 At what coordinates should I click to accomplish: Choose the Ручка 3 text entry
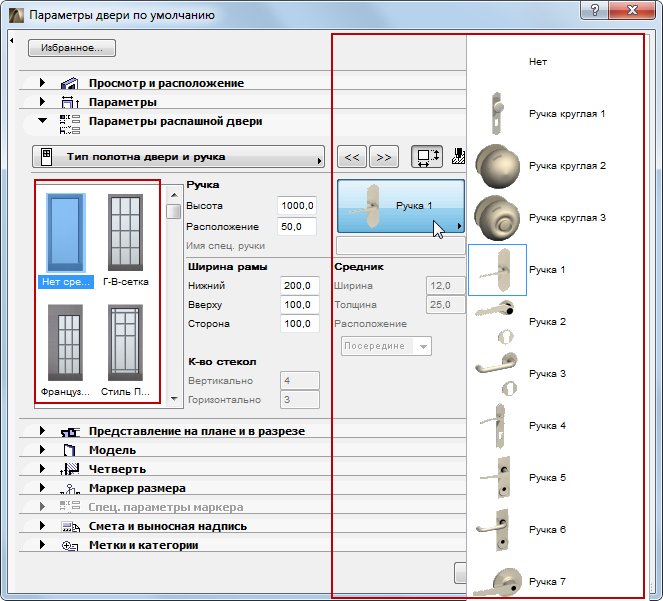click(547, 374)
